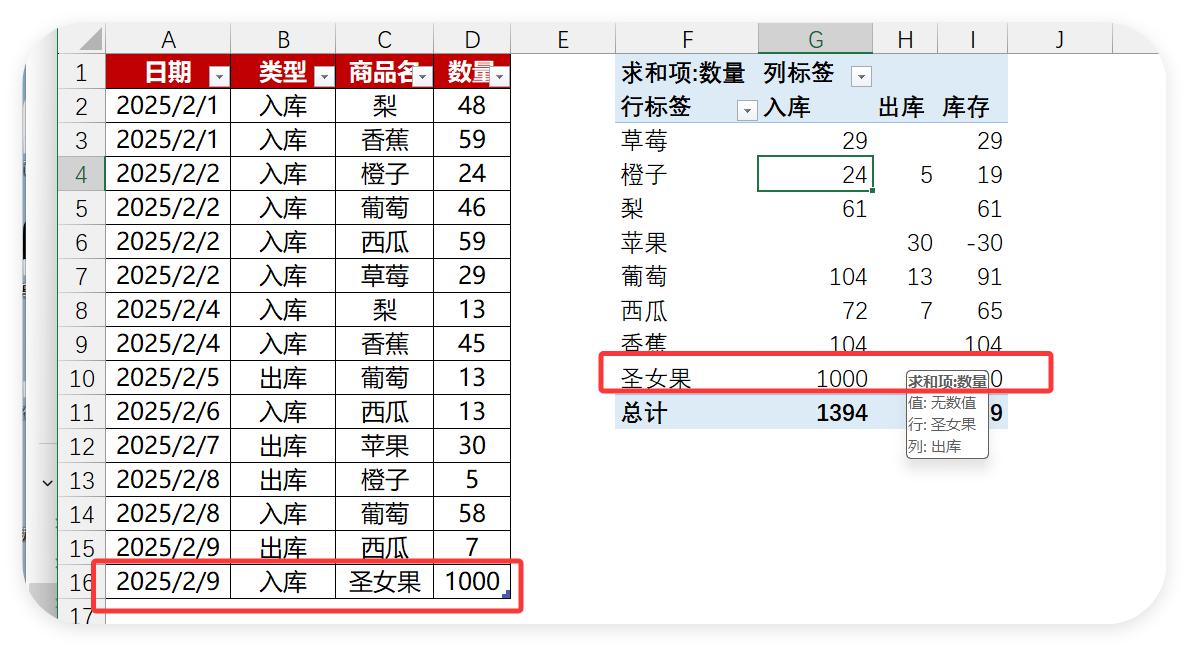Click cell A16 date 2025/2/9
Image resolution: width=1188 pixels, height=646 pixels.
(168, 582)
